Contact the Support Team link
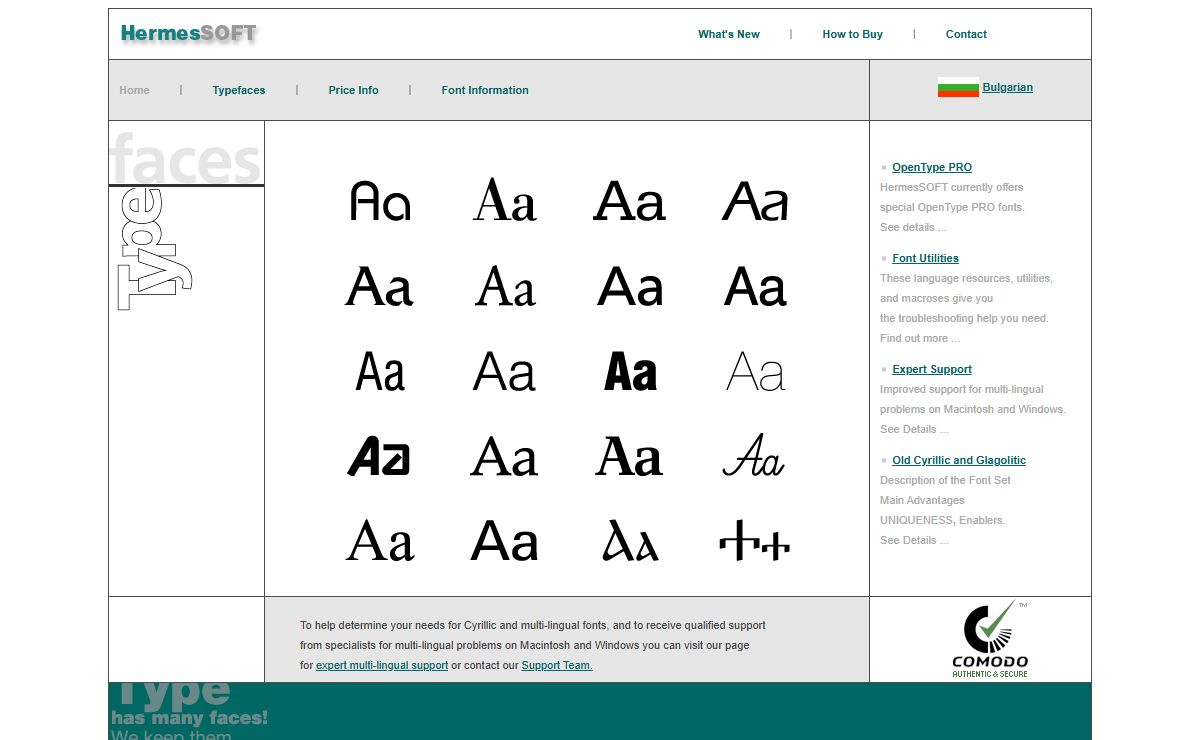The image size is (1200, 740). (557, 665)
